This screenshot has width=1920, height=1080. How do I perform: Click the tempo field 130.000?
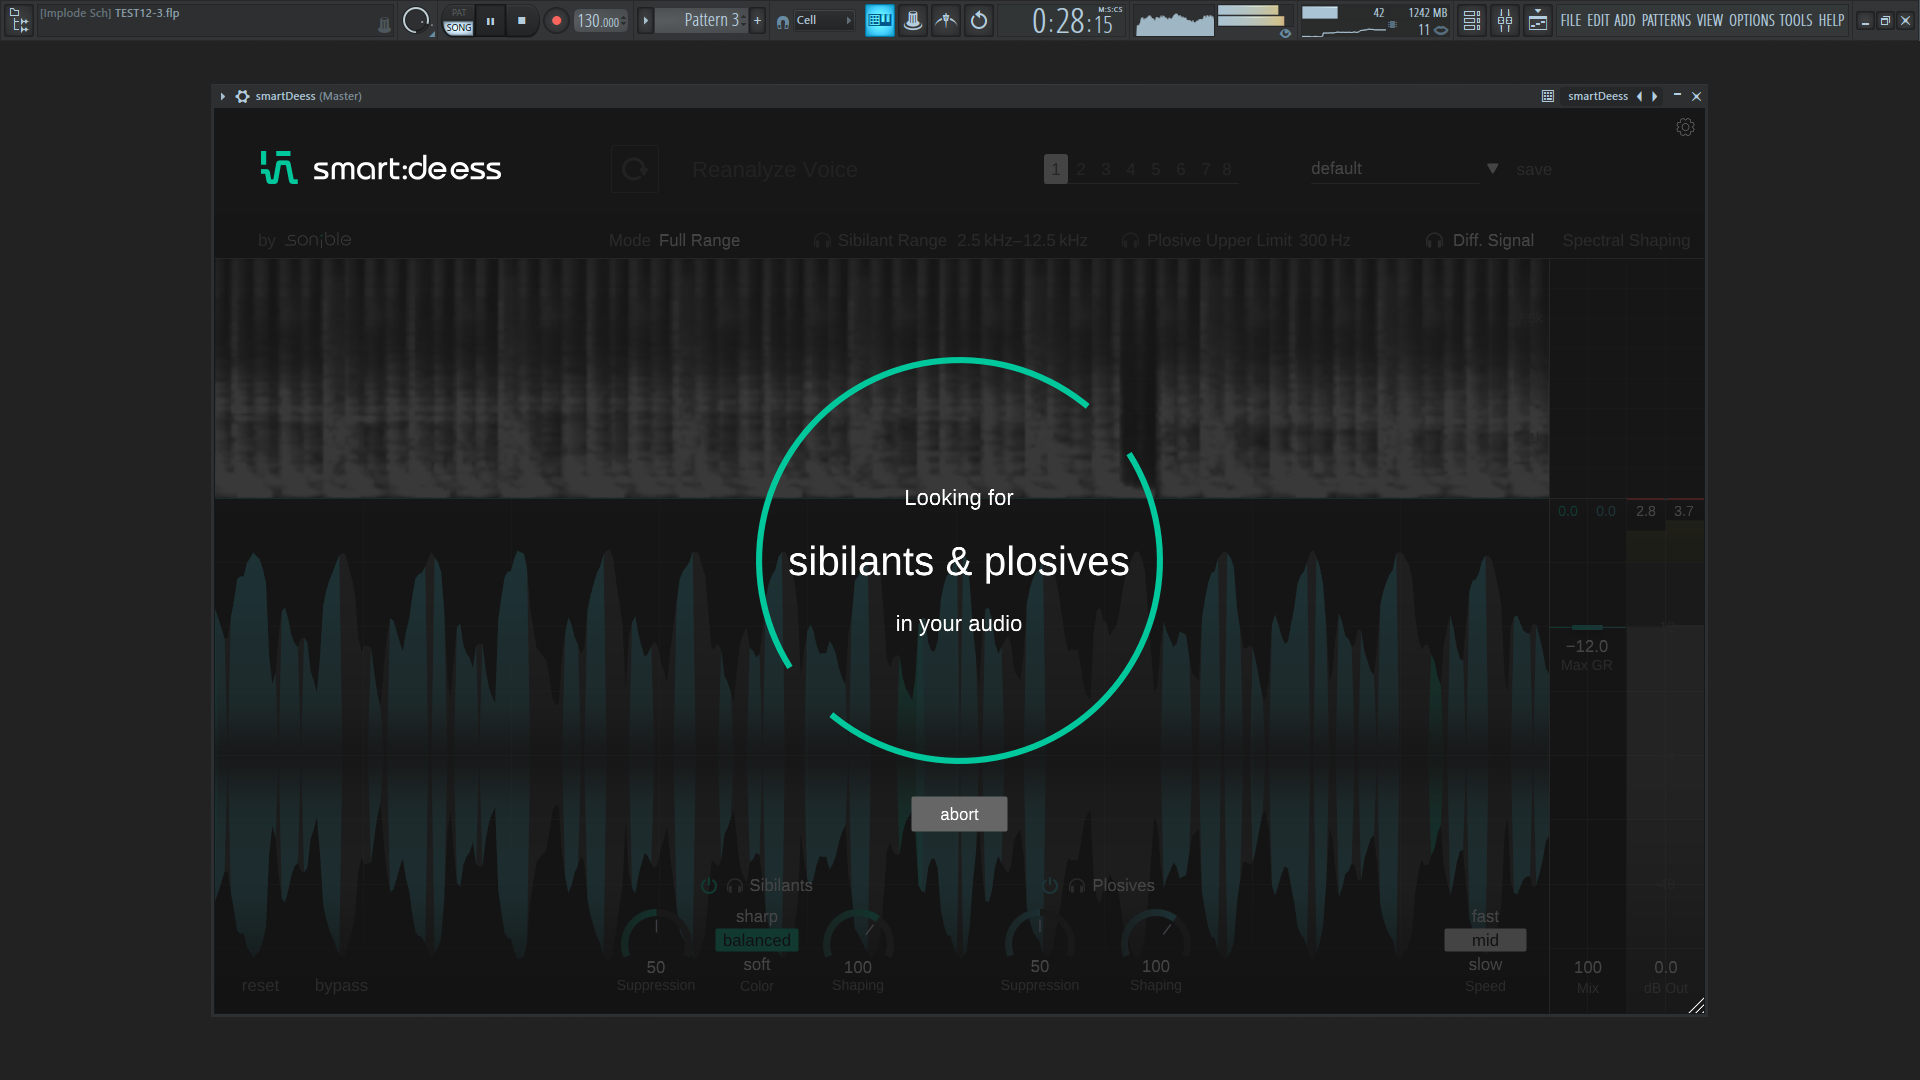pos(600,20)
